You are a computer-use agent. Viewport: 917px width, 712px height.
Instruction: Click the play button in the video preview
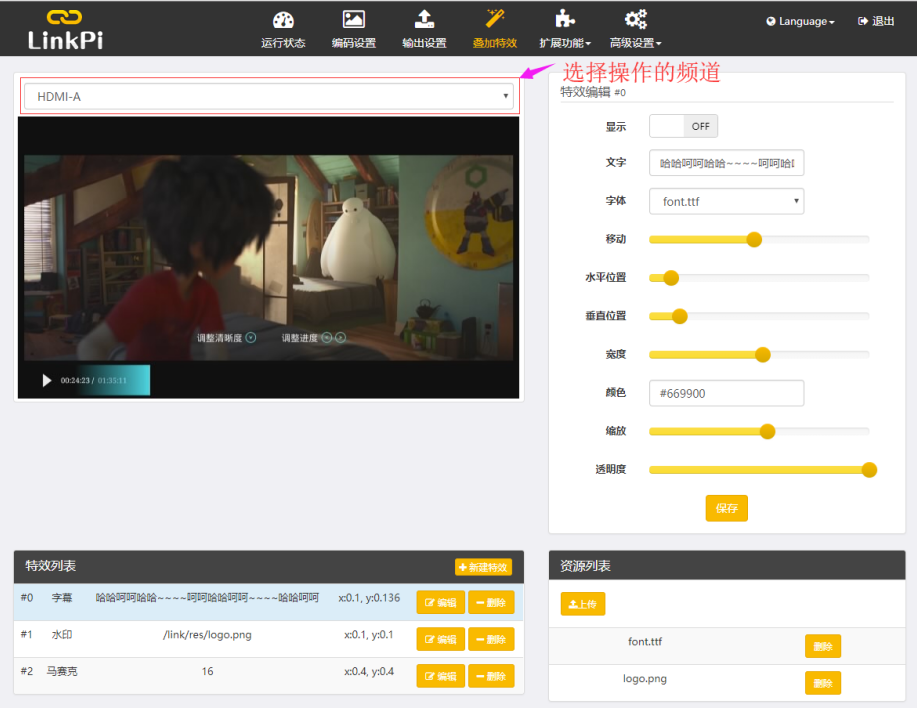coord(46,381)
